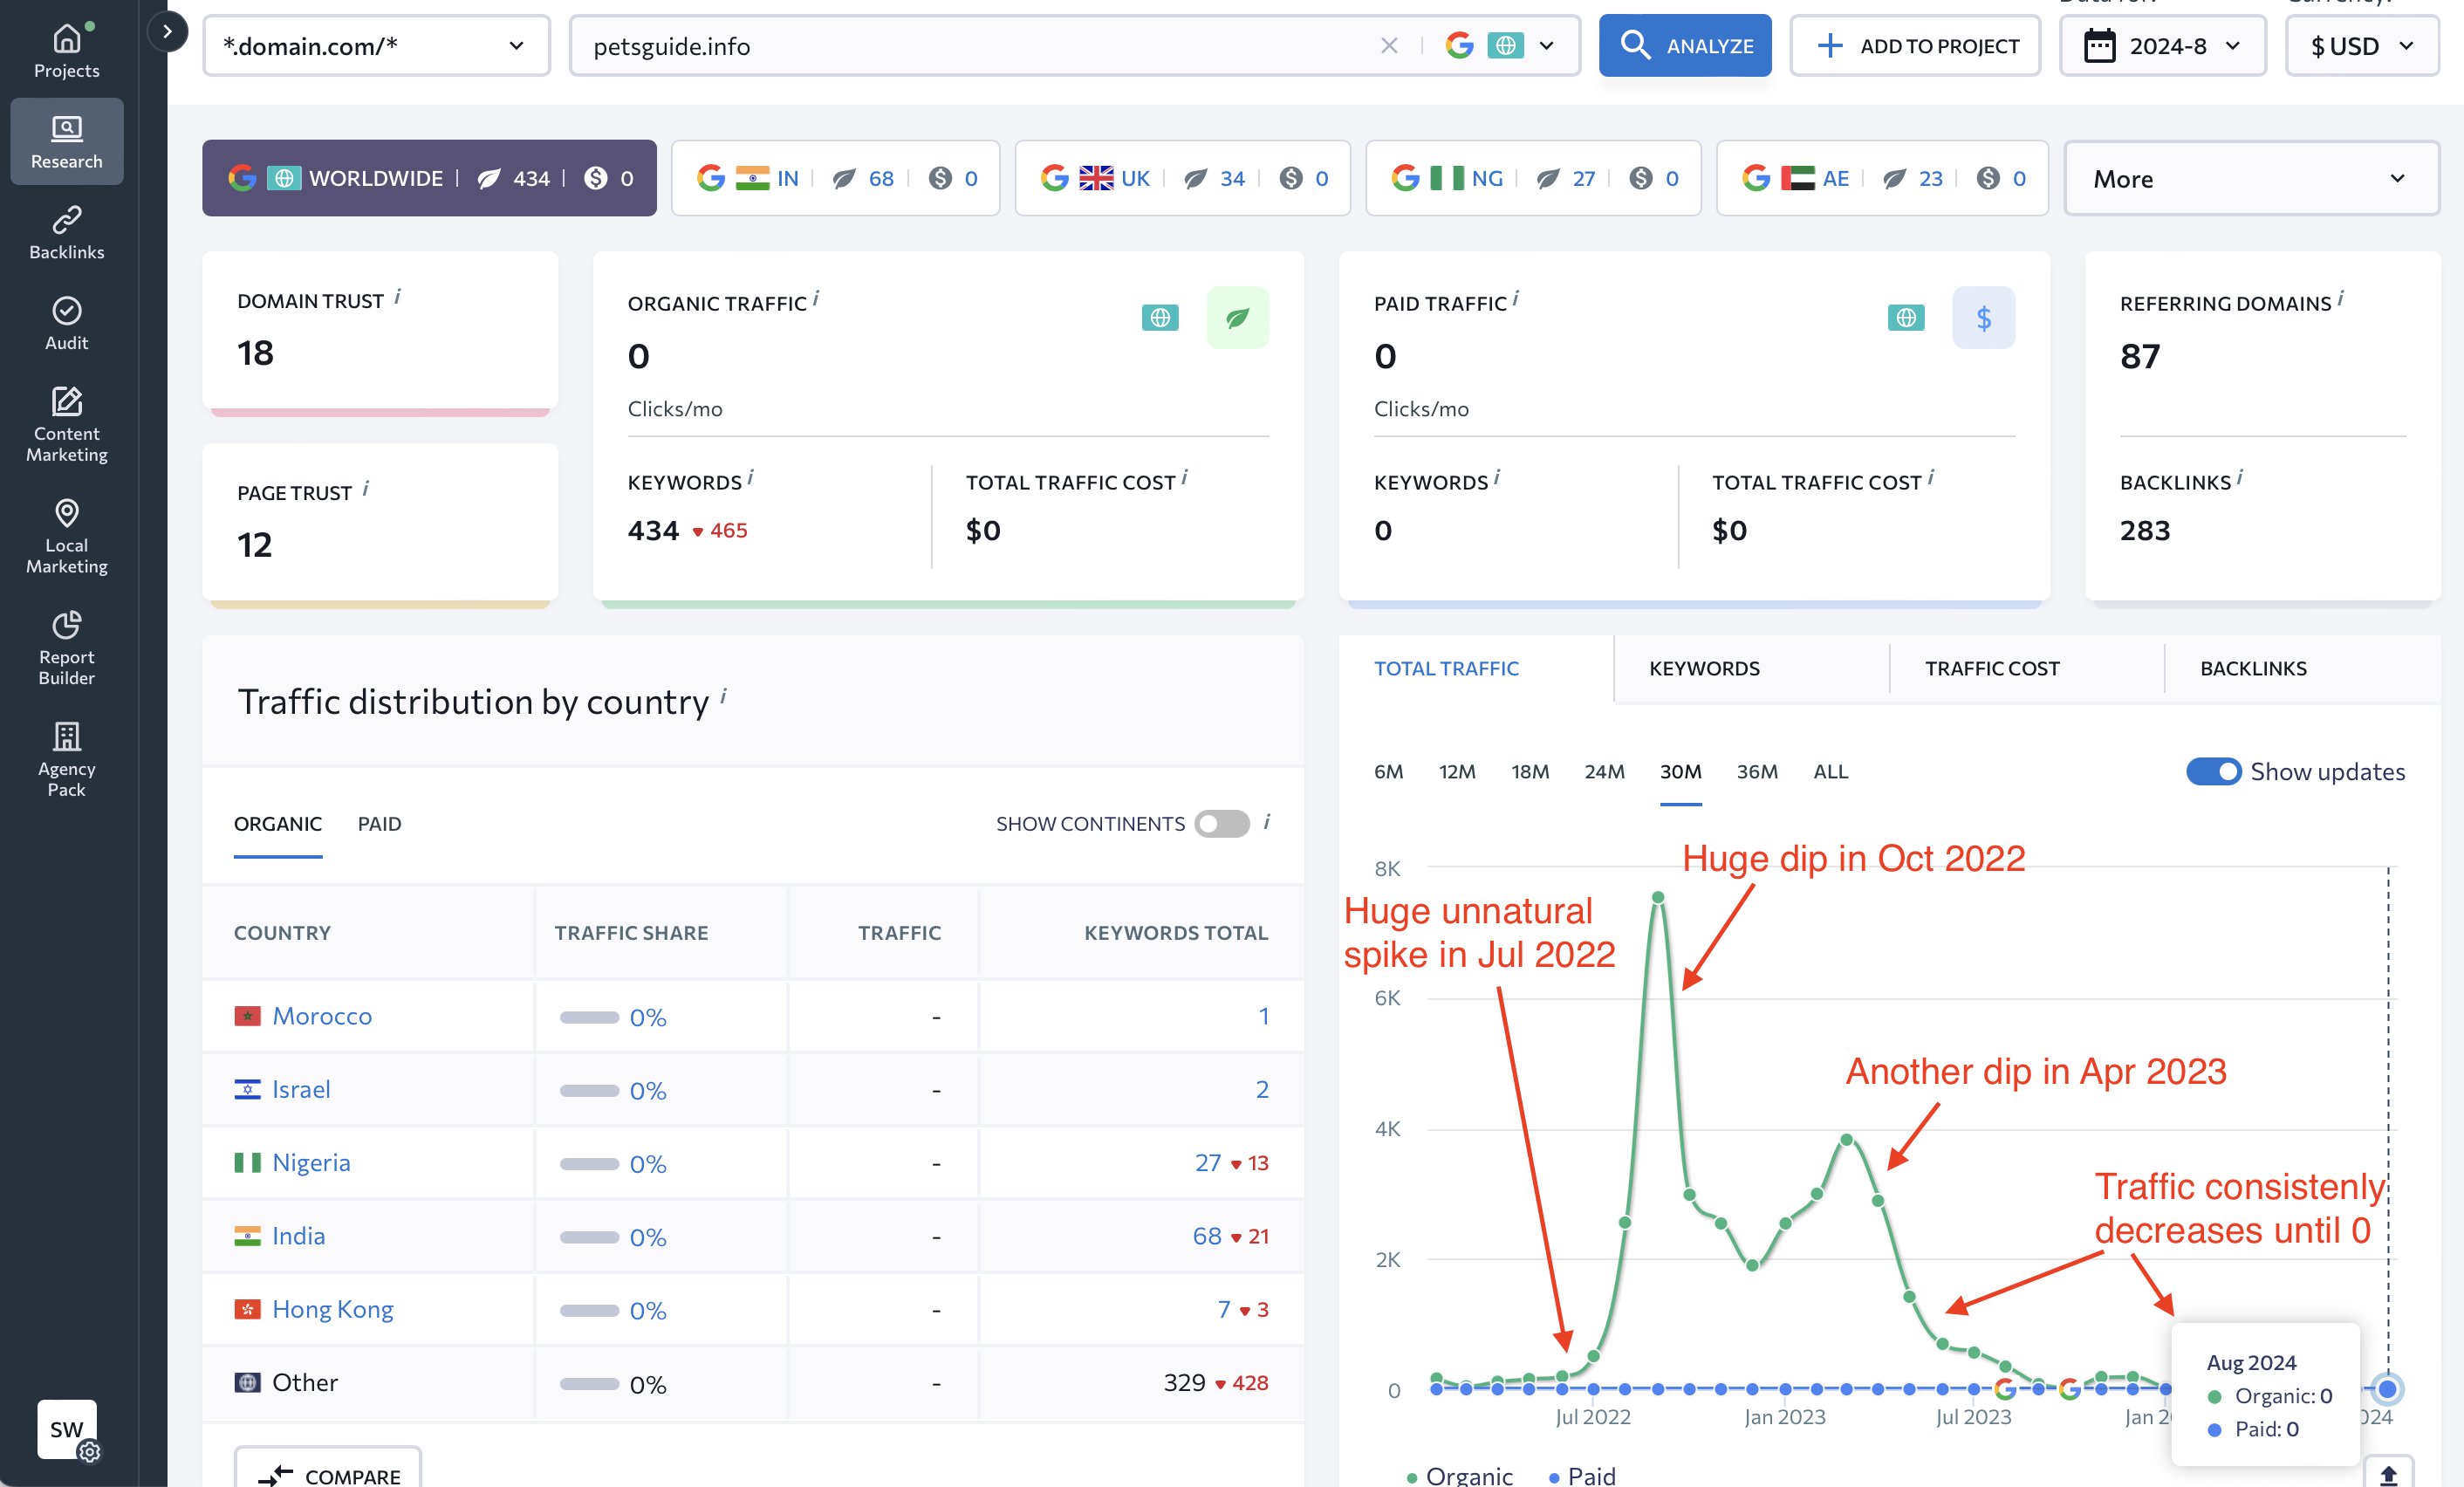Open India country link
Viewport: 2464px width, 1487px height.
click(298, 1234)
